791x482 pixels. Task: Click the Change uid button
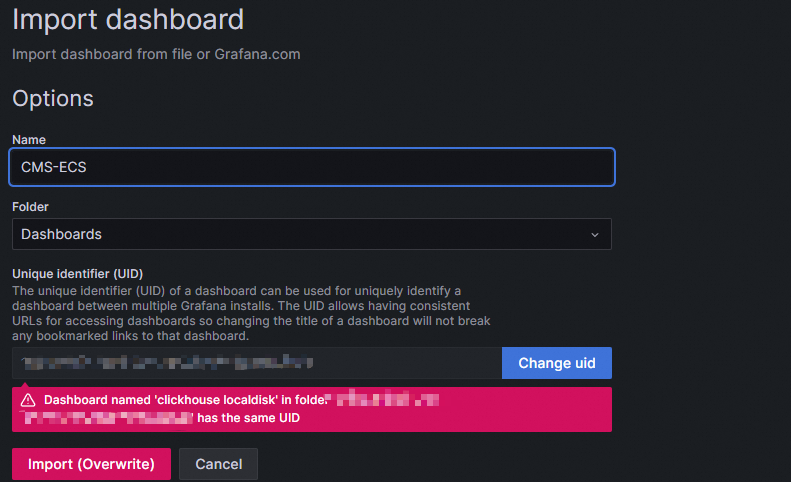point(556,363)
